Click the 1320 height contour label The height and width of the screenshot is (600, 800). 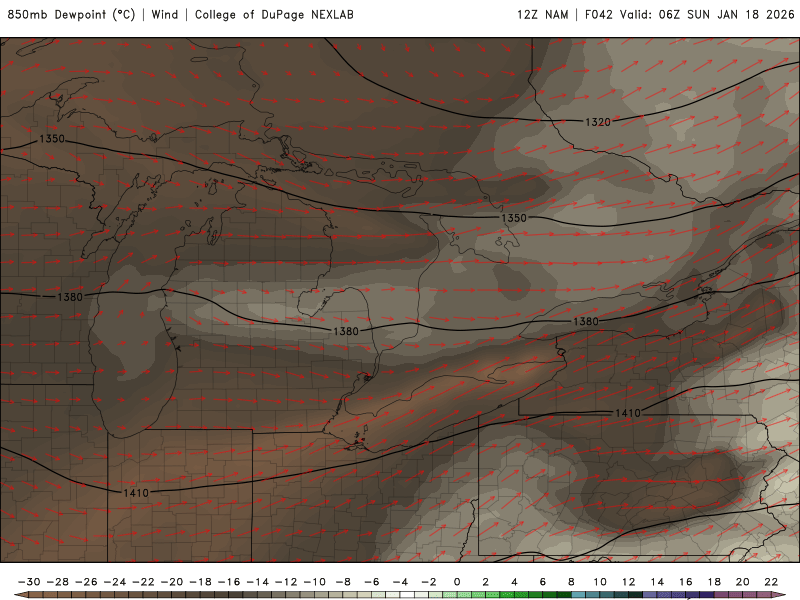tap(597, 122)
